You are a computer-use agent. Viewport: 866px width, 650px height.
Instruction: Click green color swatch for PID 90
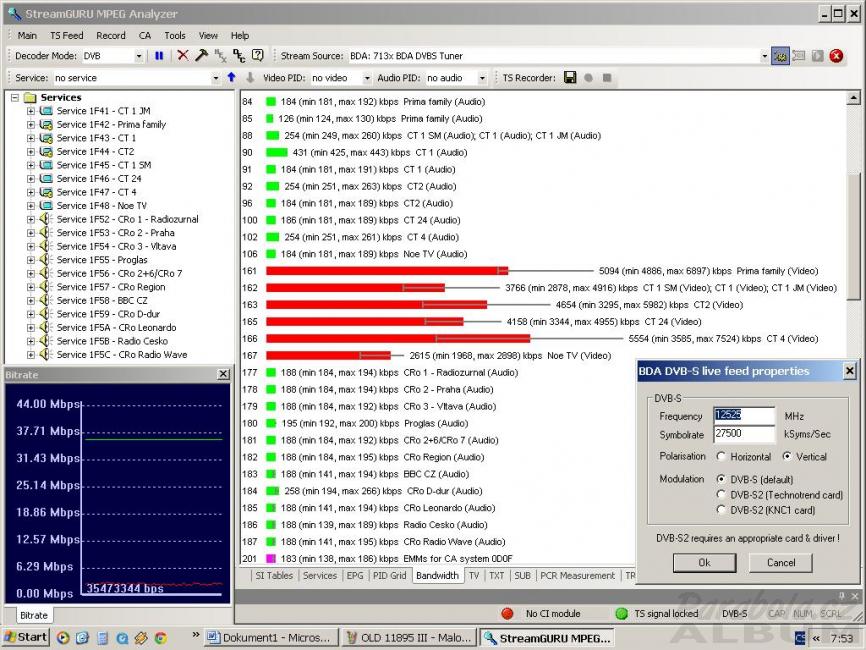[277, 152]
